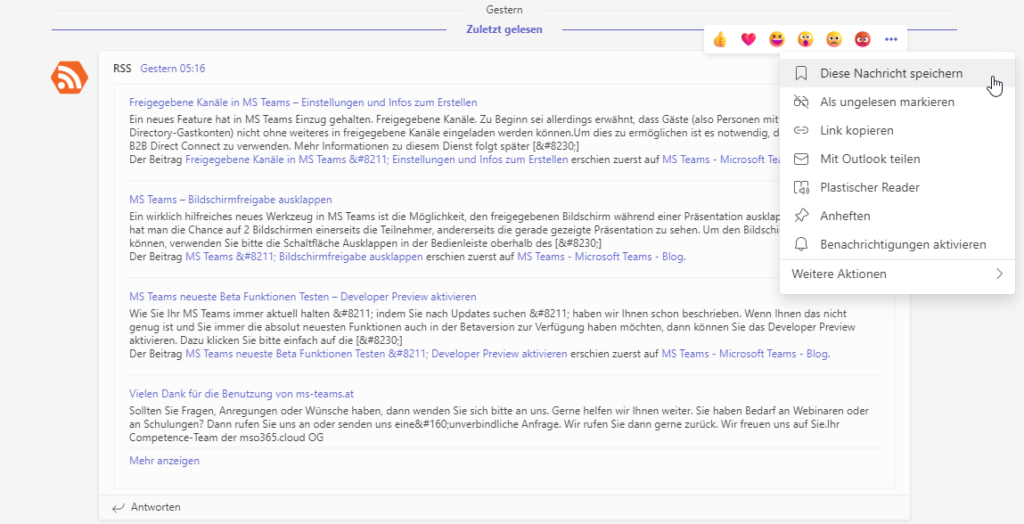Click the 'Zuletzt gelesen' marker label
Image resolution: width=1024 pixels, height=524 pixels.
(x=504, y=29)
